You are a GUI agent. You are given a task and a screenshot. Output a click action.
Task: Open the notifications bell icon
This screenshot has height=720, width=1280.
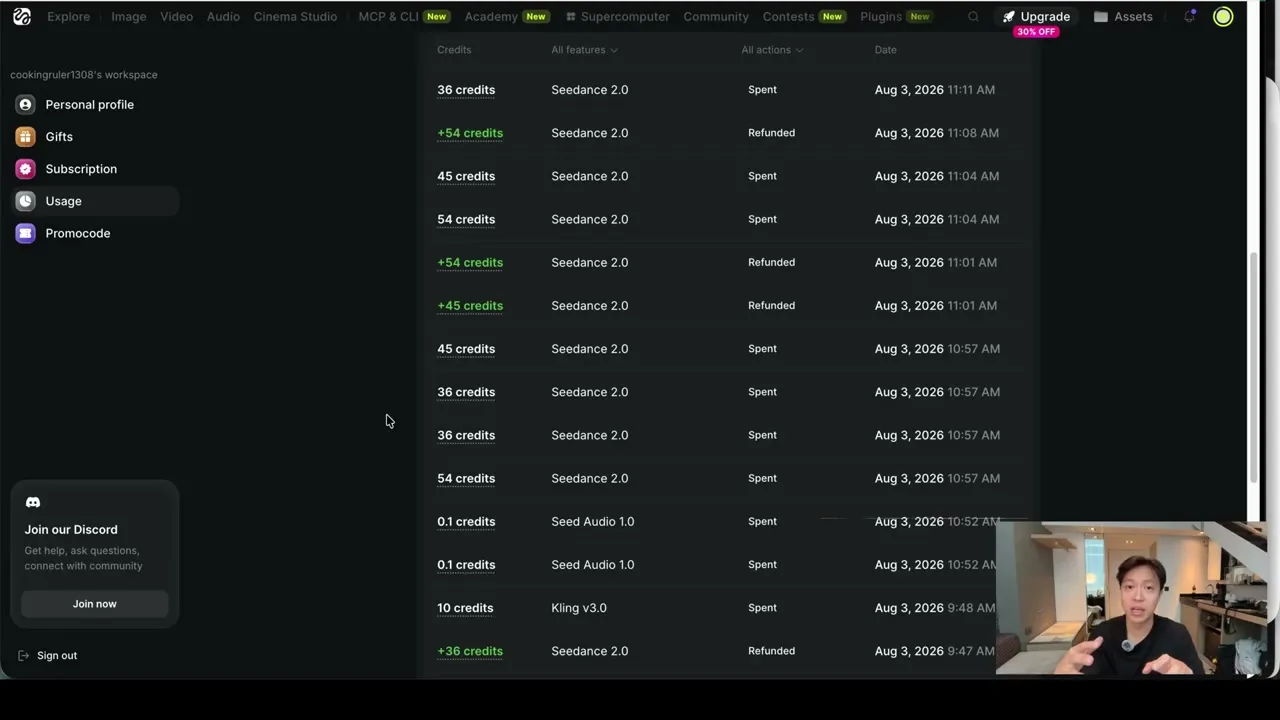(1189, 17)
